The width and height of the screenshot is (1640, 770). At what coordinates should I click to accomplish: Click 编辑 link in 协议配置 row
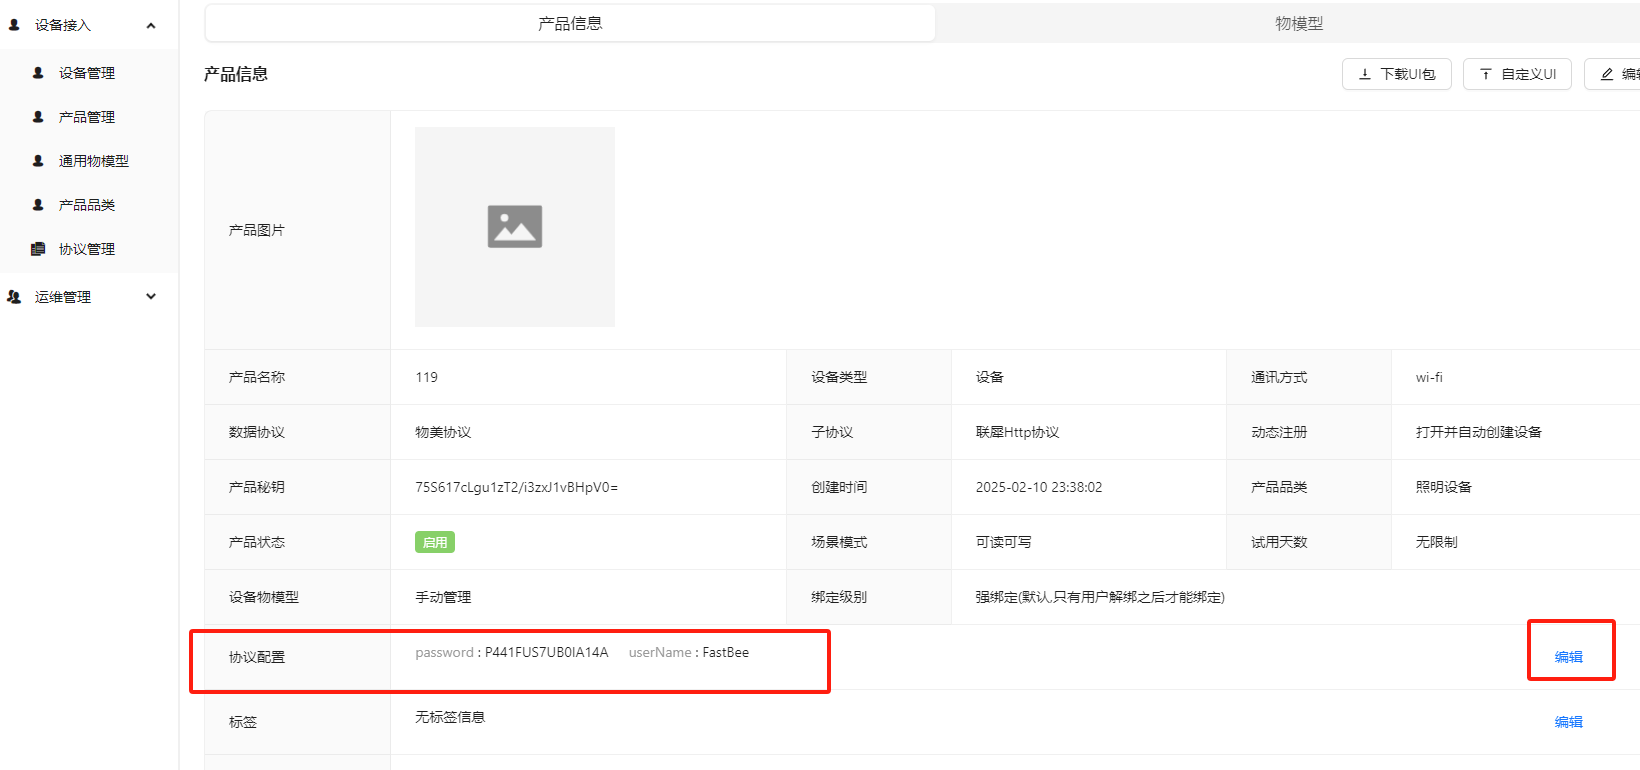click(1568, 657)
